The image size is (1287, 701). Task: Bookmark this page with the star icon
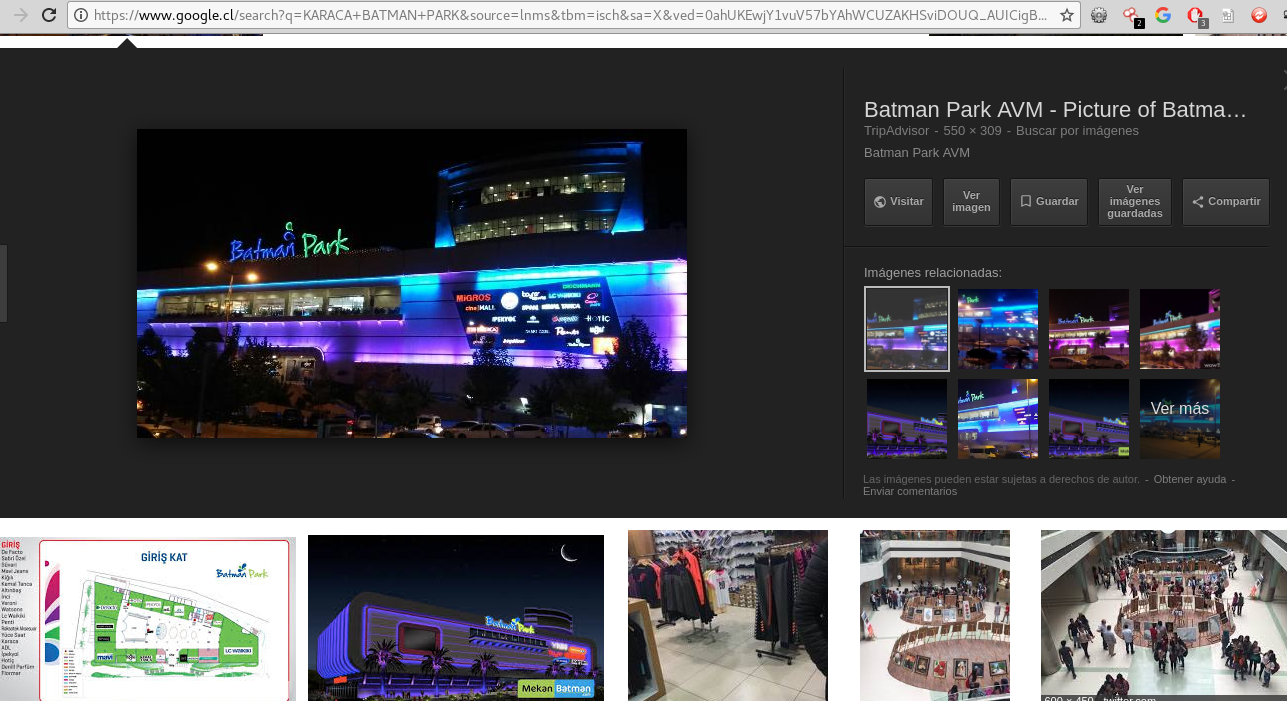pyautogui.click(x=1067, y=15)
